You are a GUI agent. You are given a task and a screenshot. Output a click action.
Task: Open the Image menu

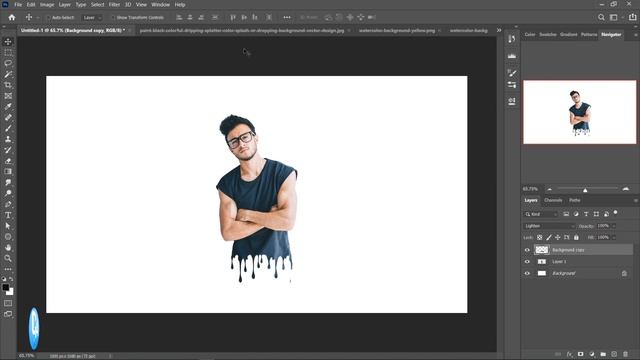[47, 4]
